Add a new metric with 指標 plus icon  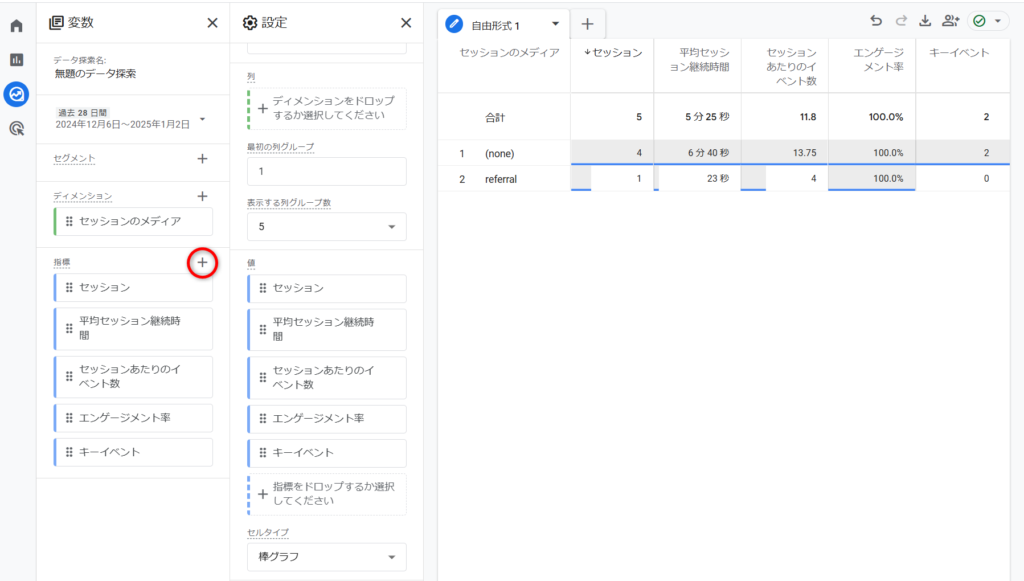pyautogui.click(x=202, y=262)
